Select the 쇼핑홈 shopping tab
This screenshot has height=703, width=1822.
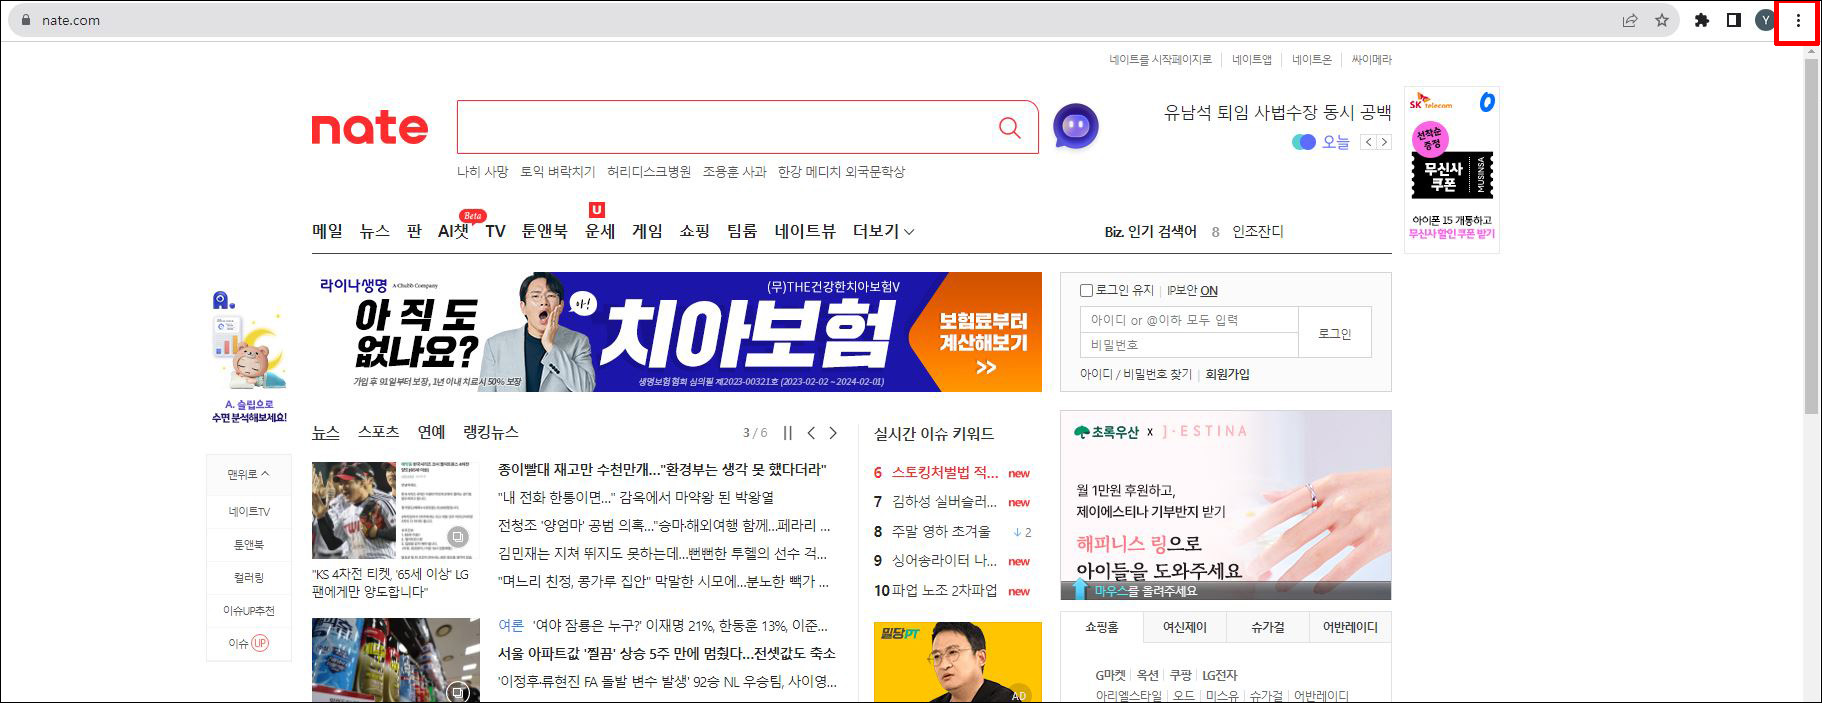1101,627
